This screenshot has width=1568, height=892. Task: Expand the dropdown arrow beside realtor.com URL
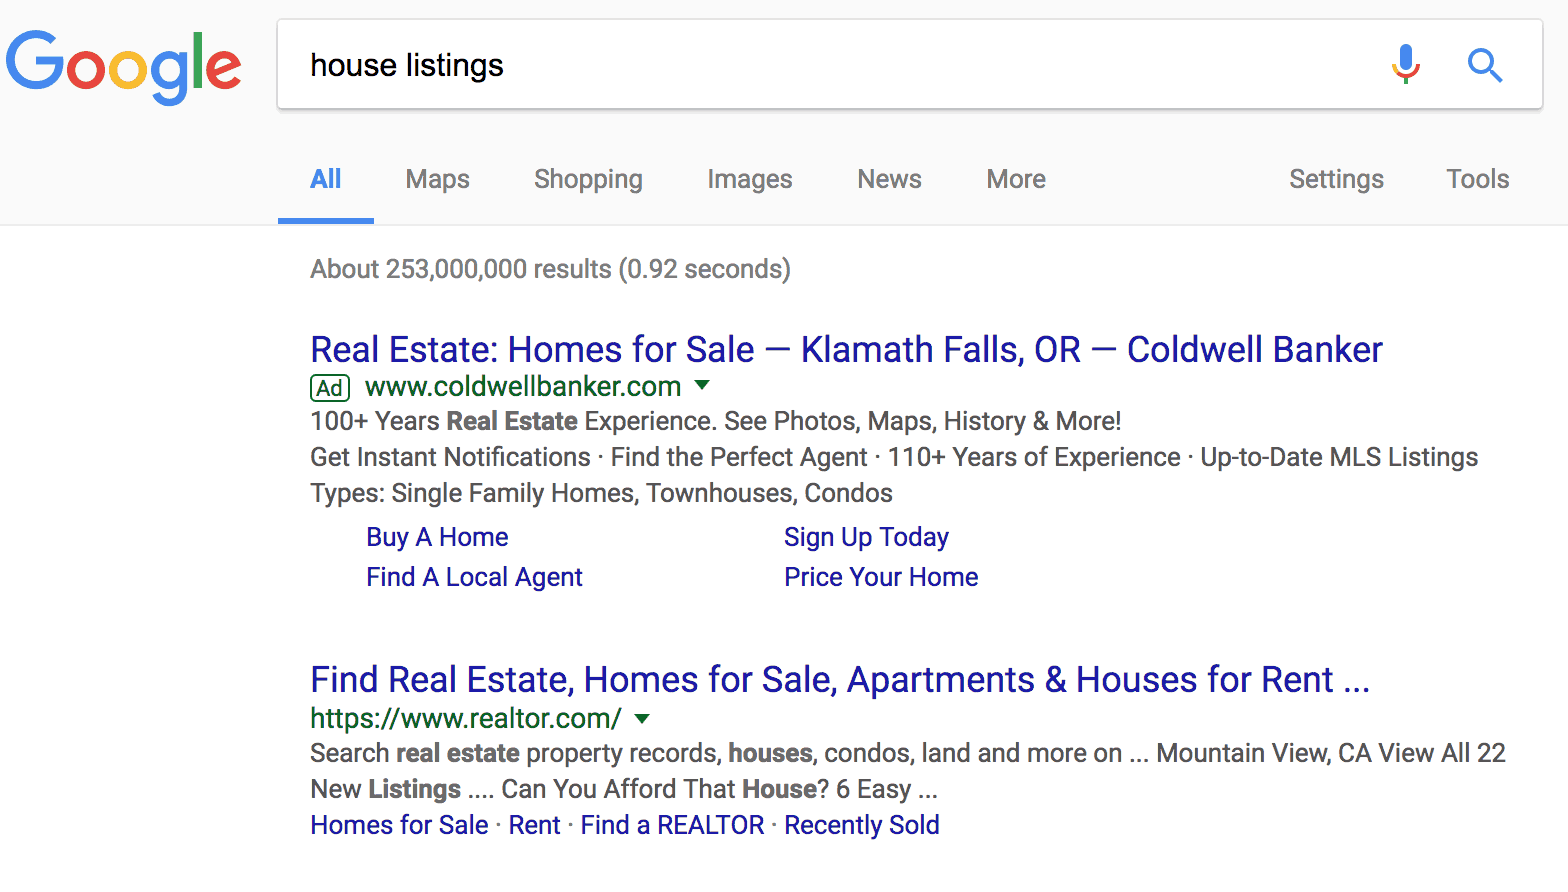pos(642,718)
